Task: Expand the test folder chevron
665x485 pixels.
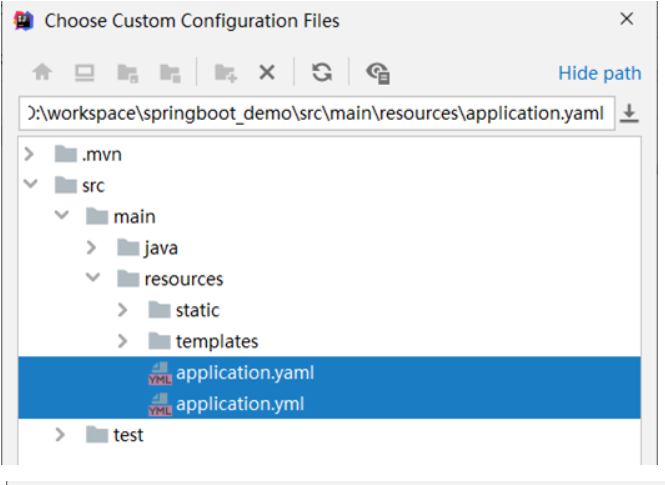Action: click(61, 435)
